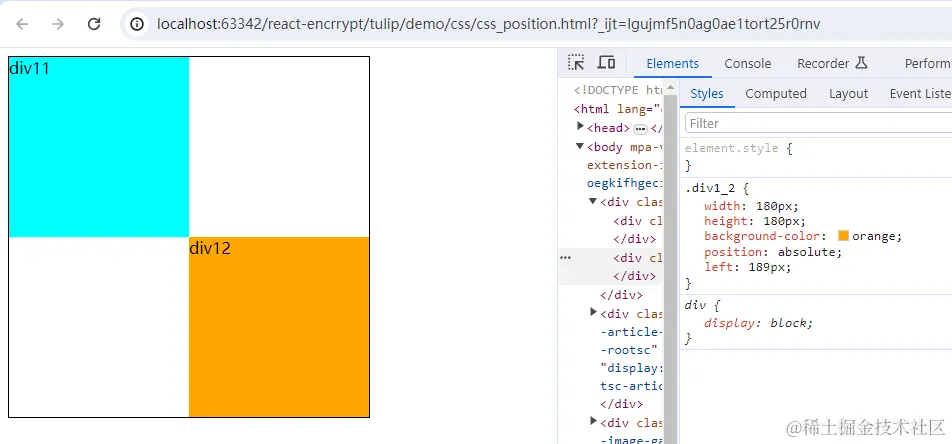Click the orange div12 box

pyautogui.click(x=279, y=327)
